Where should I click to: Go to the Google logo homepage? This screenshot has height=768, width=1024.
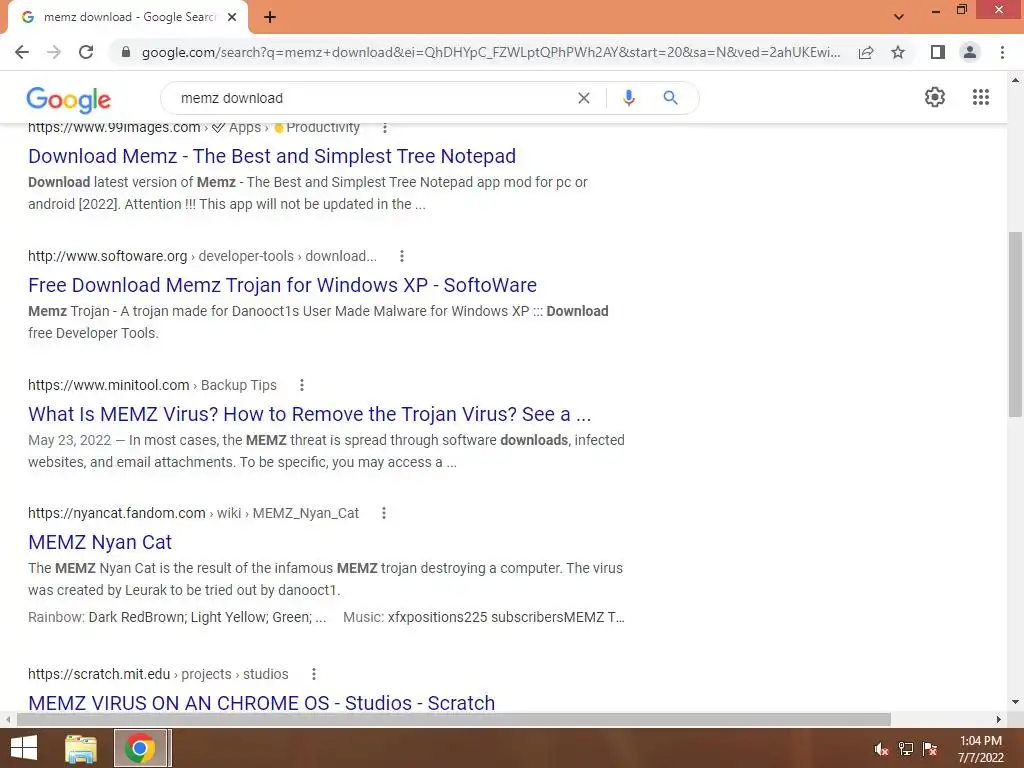click(69, 99)
